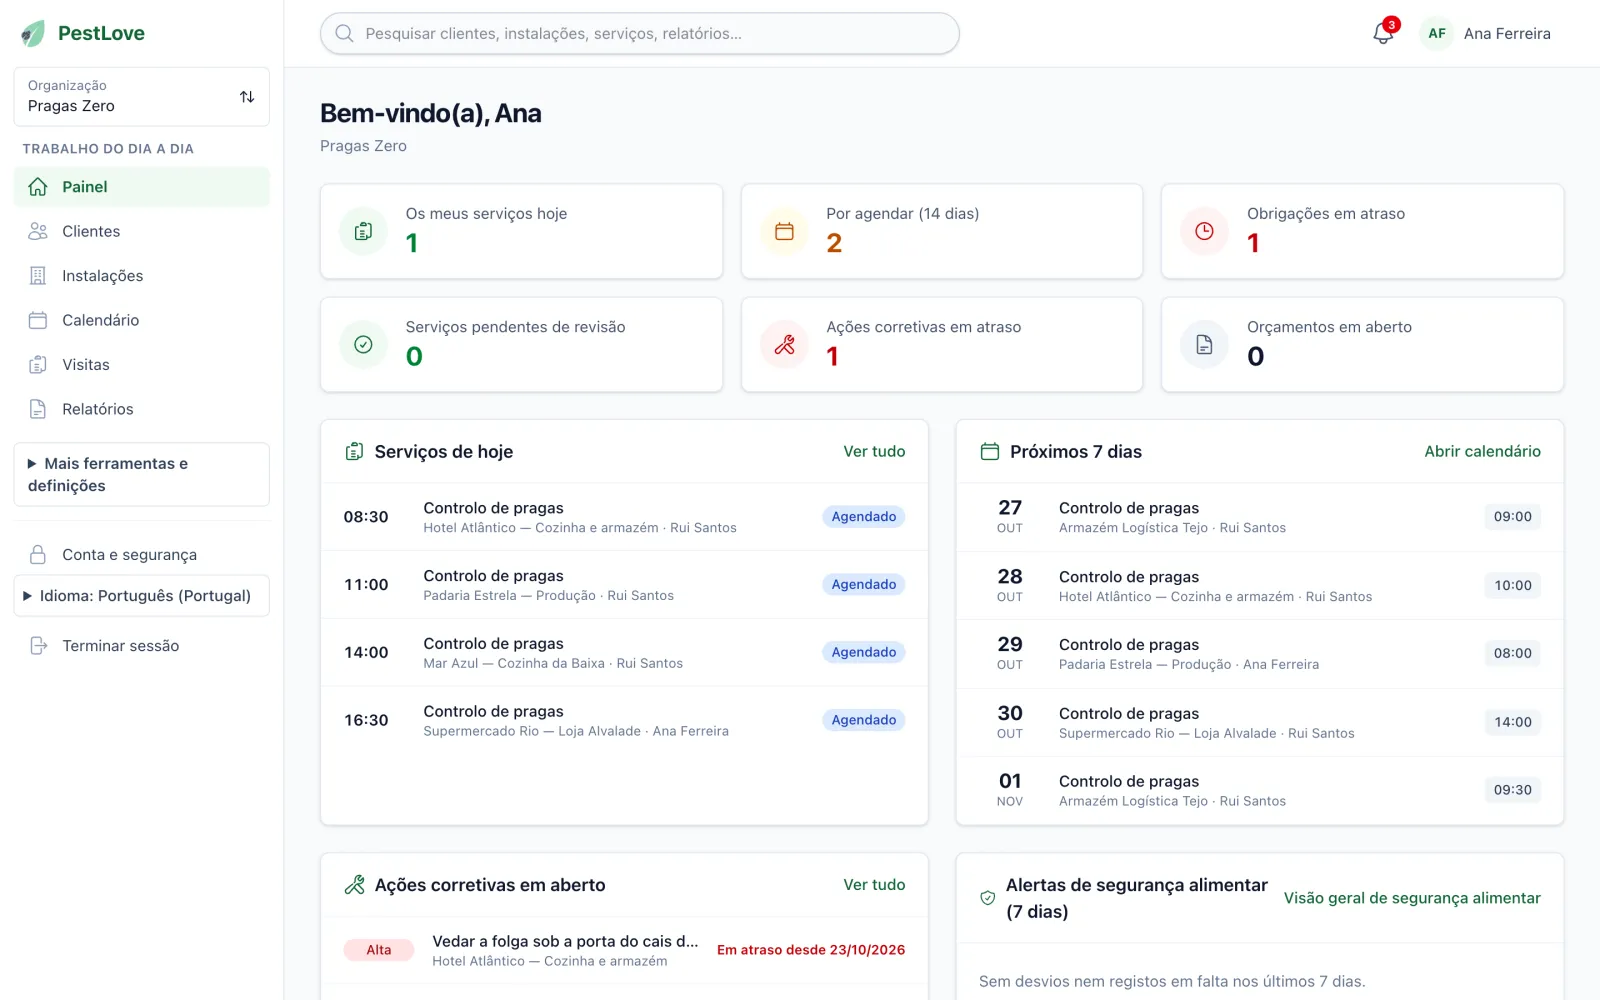Click Ver tudo in Ações corretivas em aberto
The height and width of the screenshot is (1000, 1600).
[874, 885]
